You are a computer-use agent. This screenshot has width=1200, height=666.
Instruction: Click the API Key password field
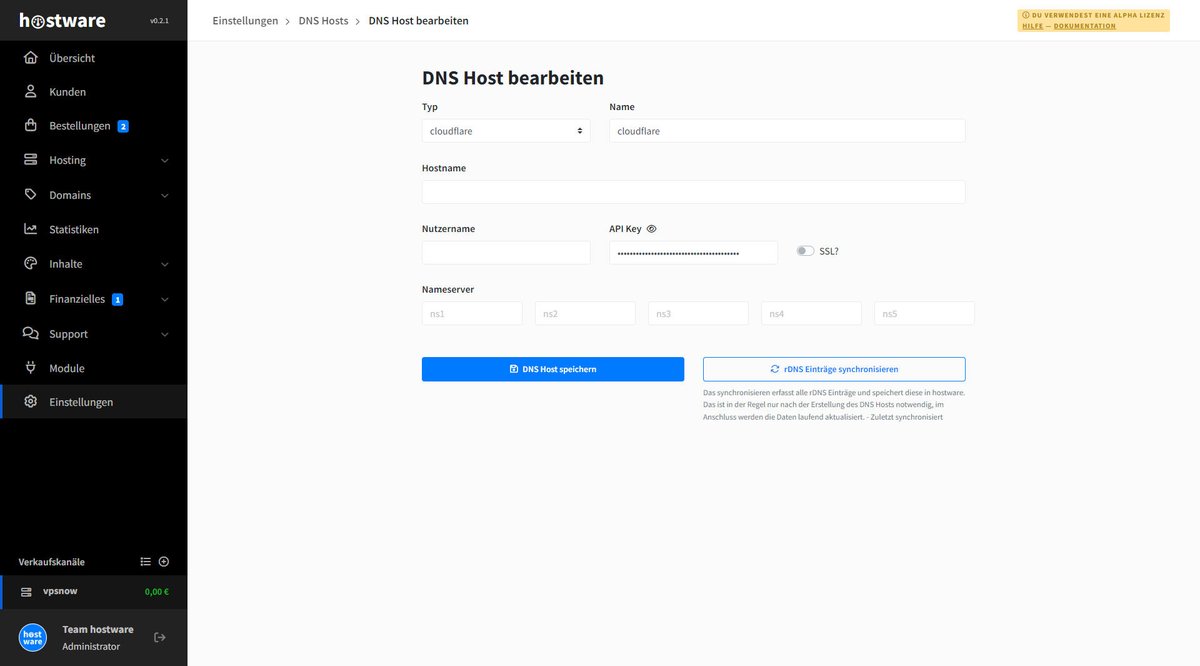pyautogui.click(x=693, y=252)
